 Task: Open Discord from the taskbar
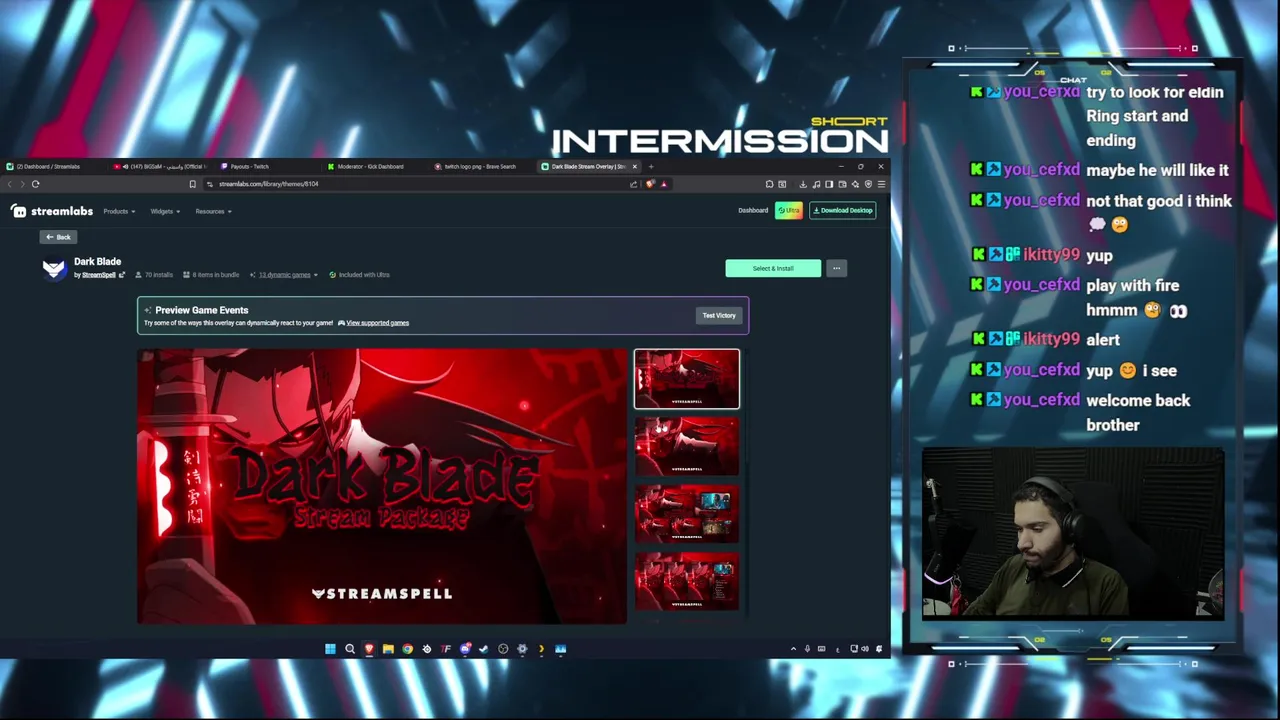tap(465, 649)
